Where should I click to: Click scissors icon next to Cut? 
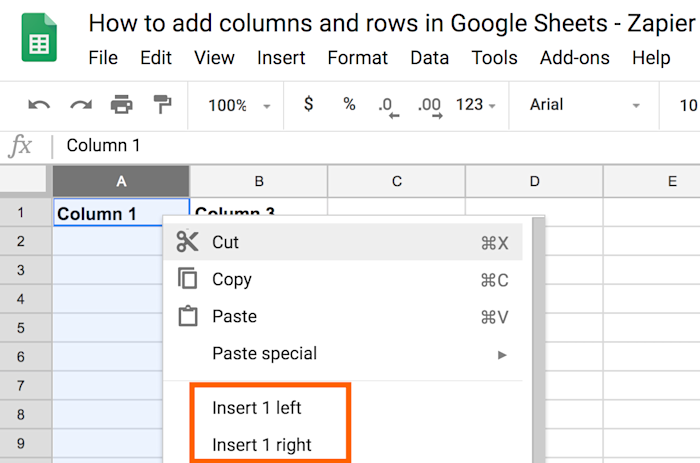coord(187,242)
